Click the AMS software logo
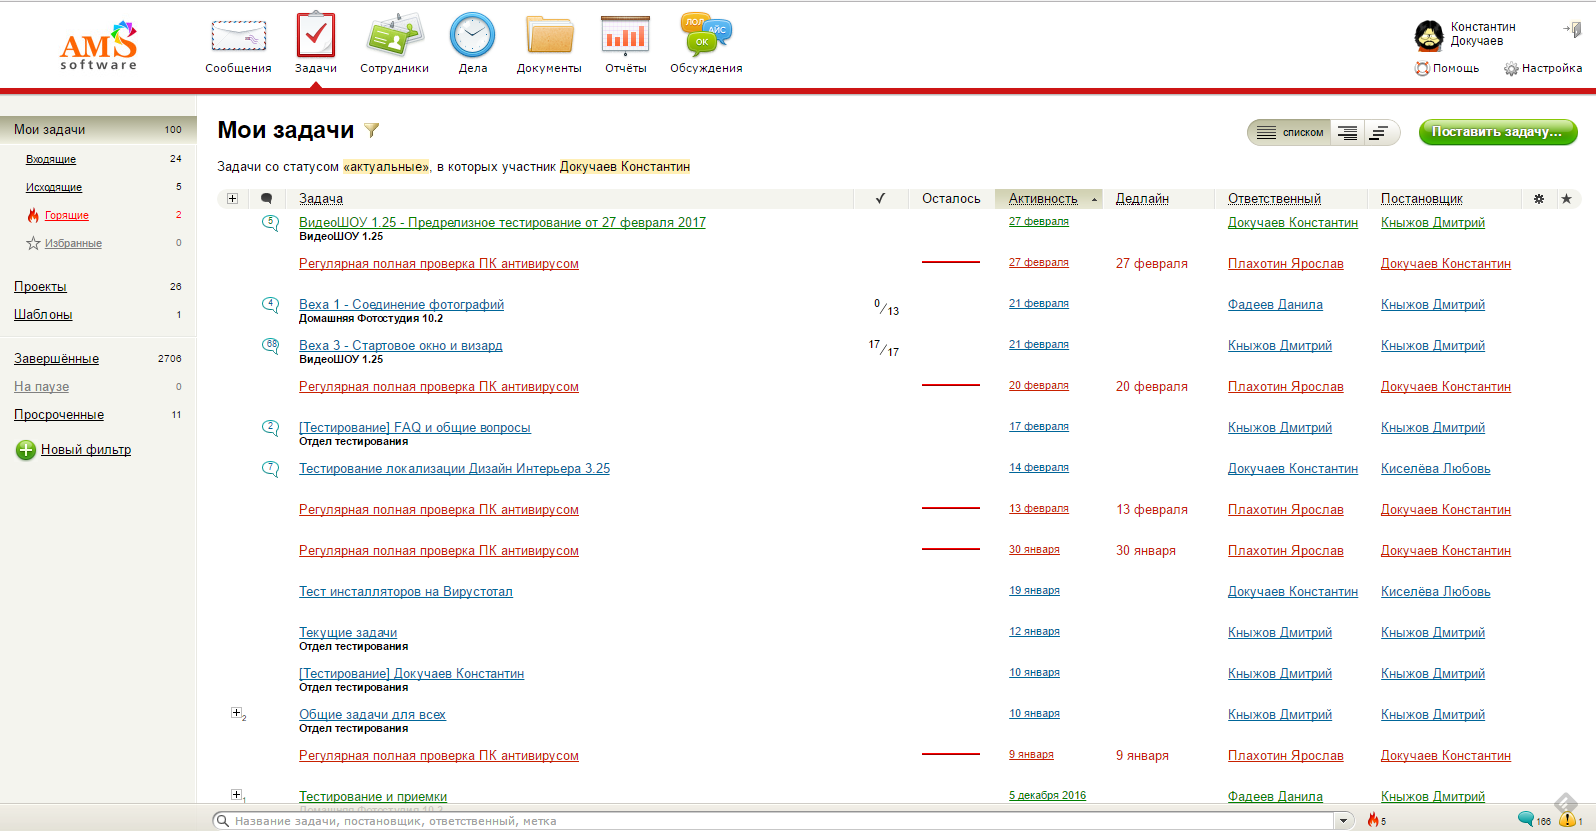 coord(98,46)
